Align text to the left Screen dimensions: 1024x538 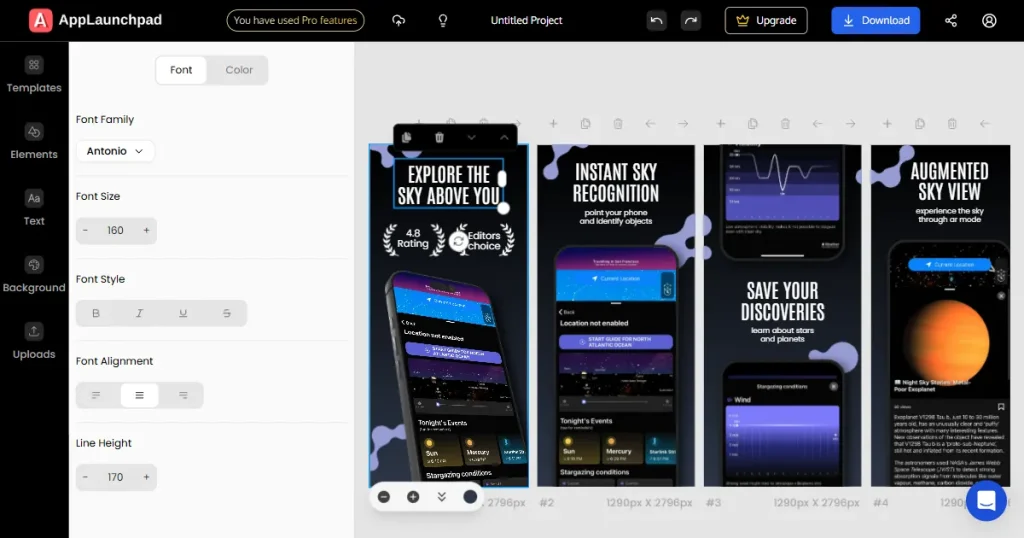tap(96, 395)
